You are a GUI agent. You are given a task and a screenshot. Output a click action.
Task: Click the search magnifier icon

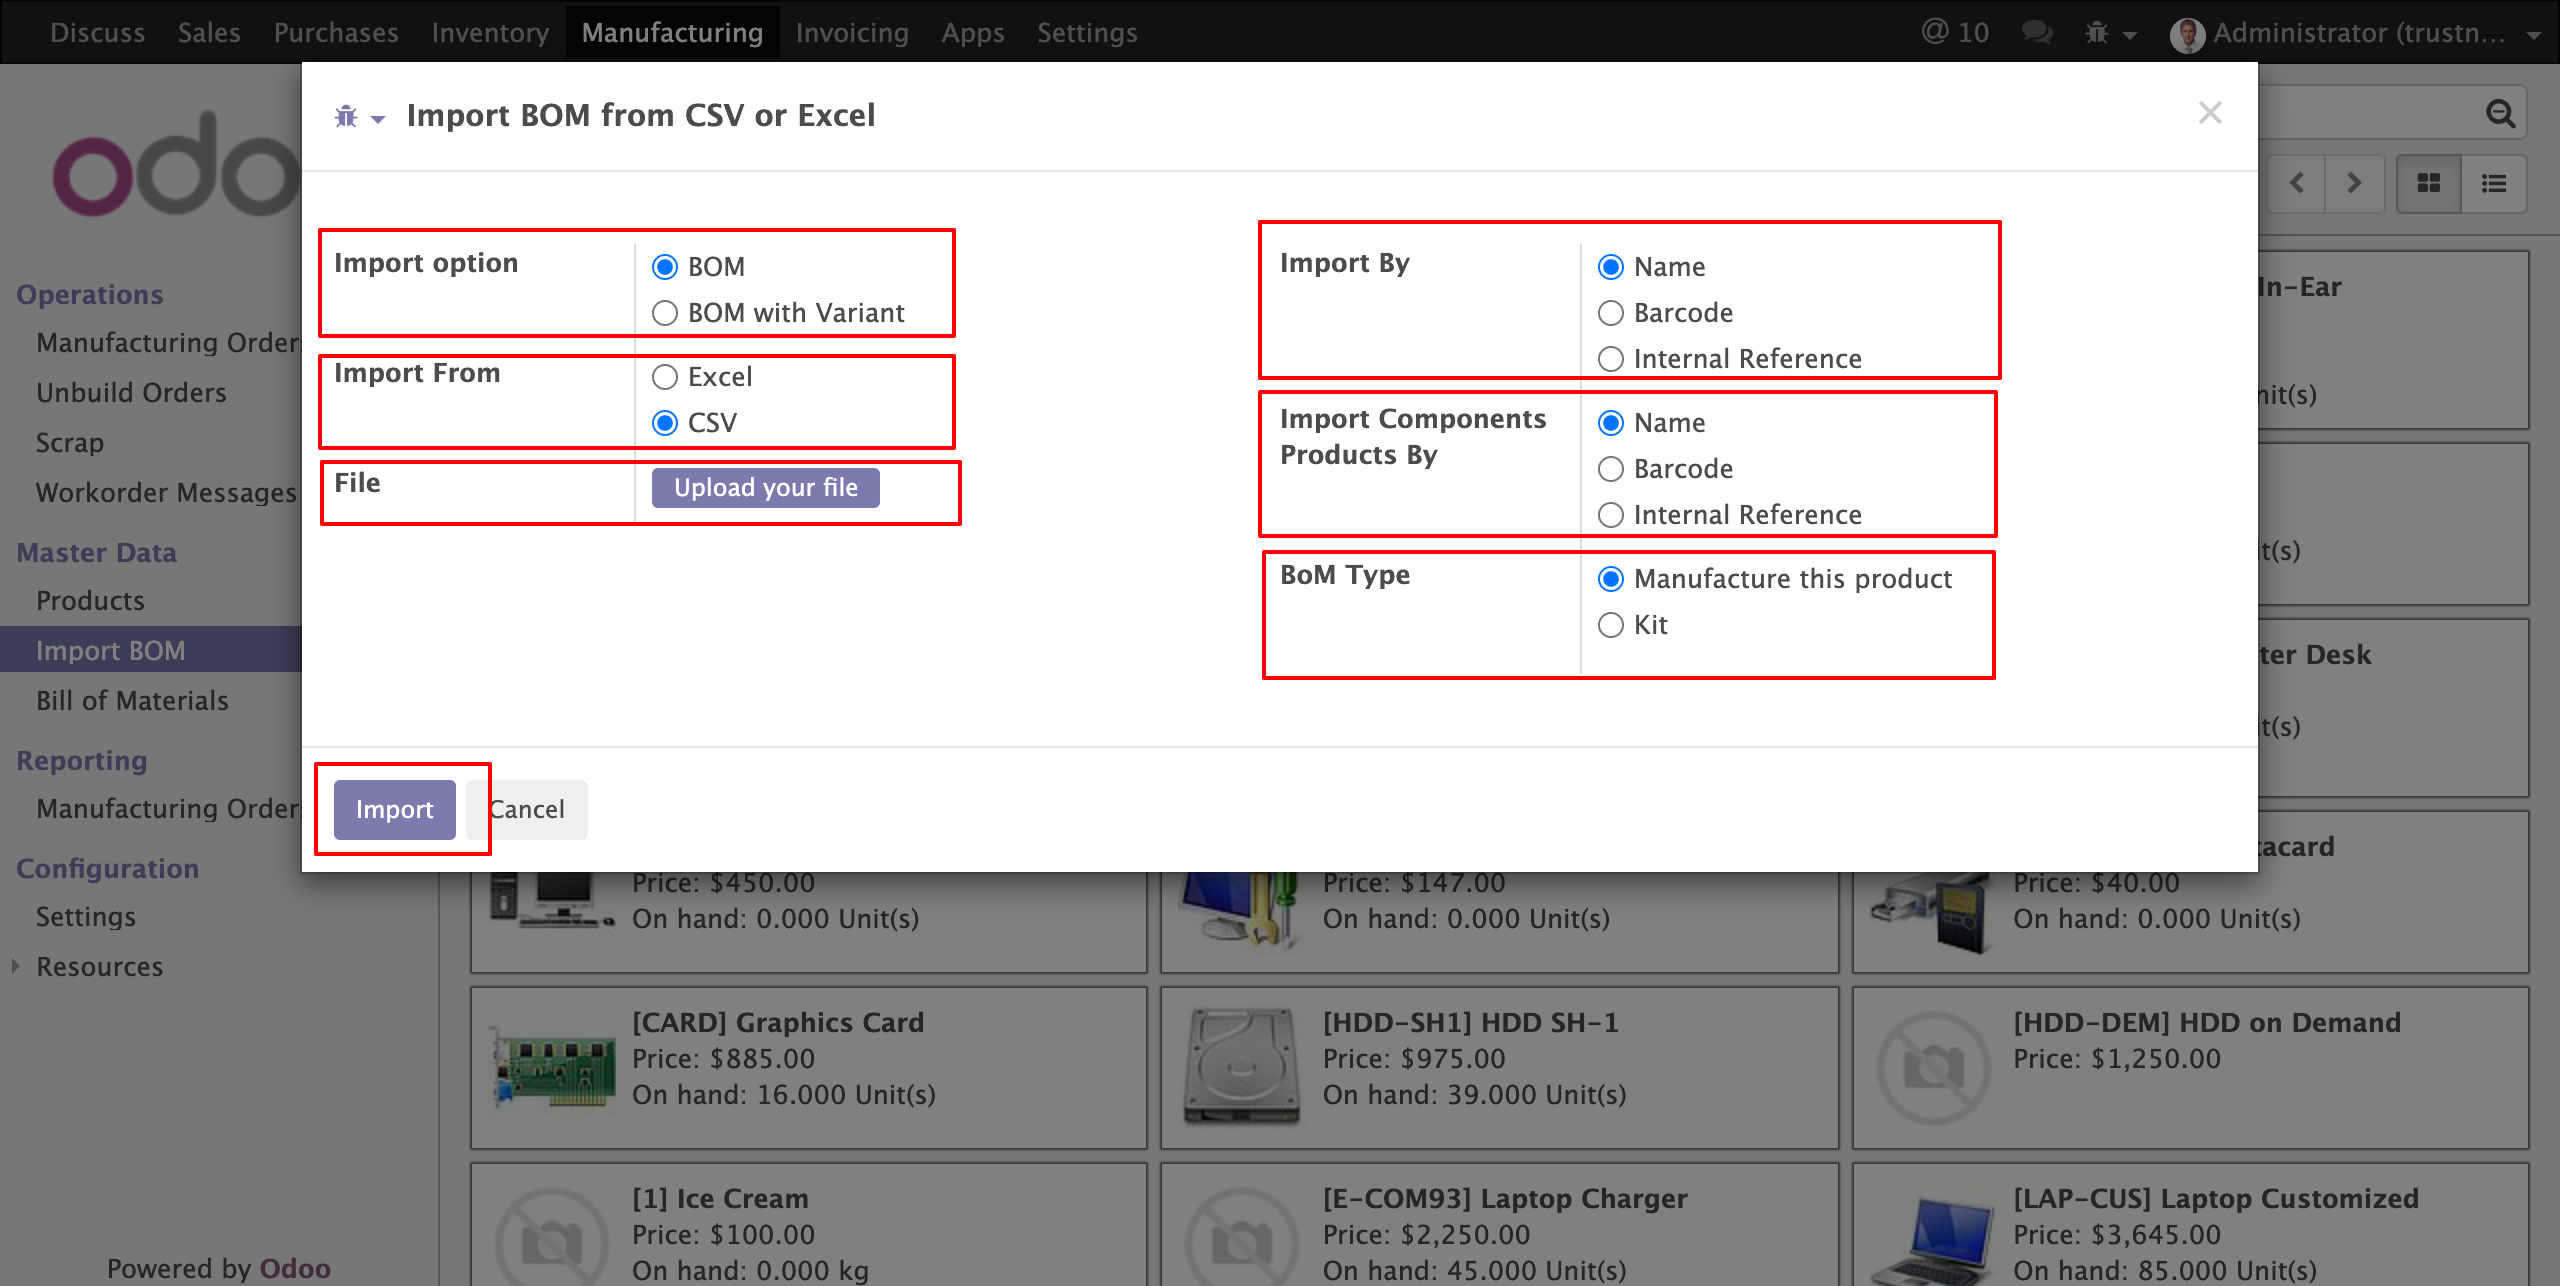click(x=2500, y=113)
